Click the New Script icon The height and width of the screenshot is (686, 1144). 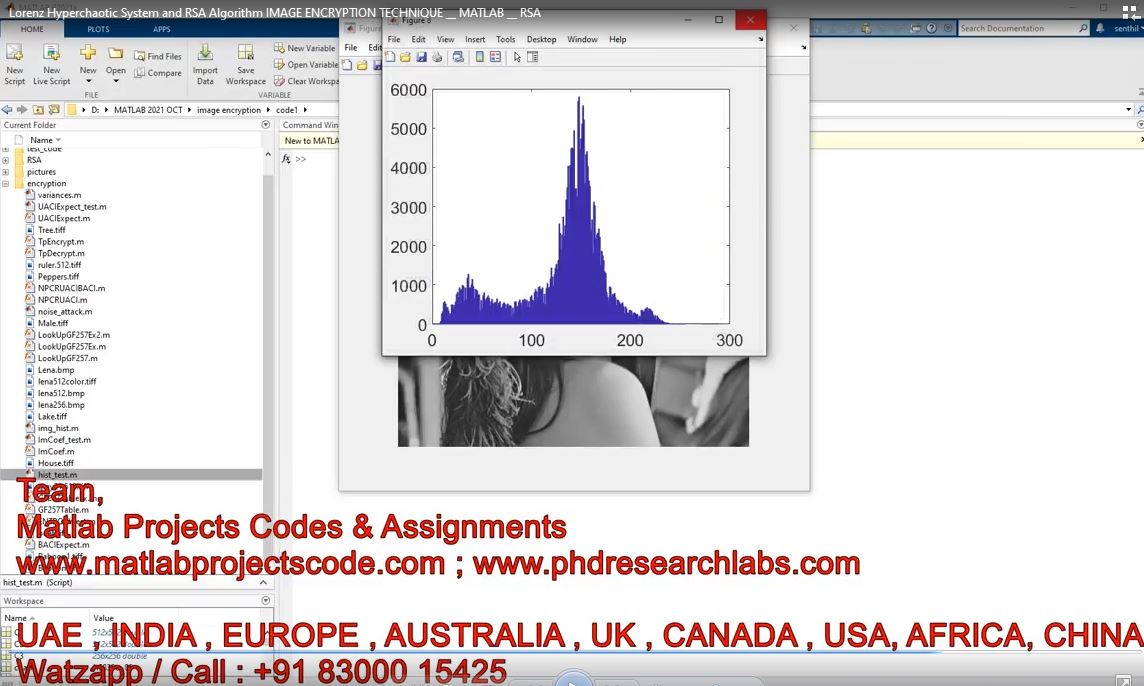(x=14, y=53)
